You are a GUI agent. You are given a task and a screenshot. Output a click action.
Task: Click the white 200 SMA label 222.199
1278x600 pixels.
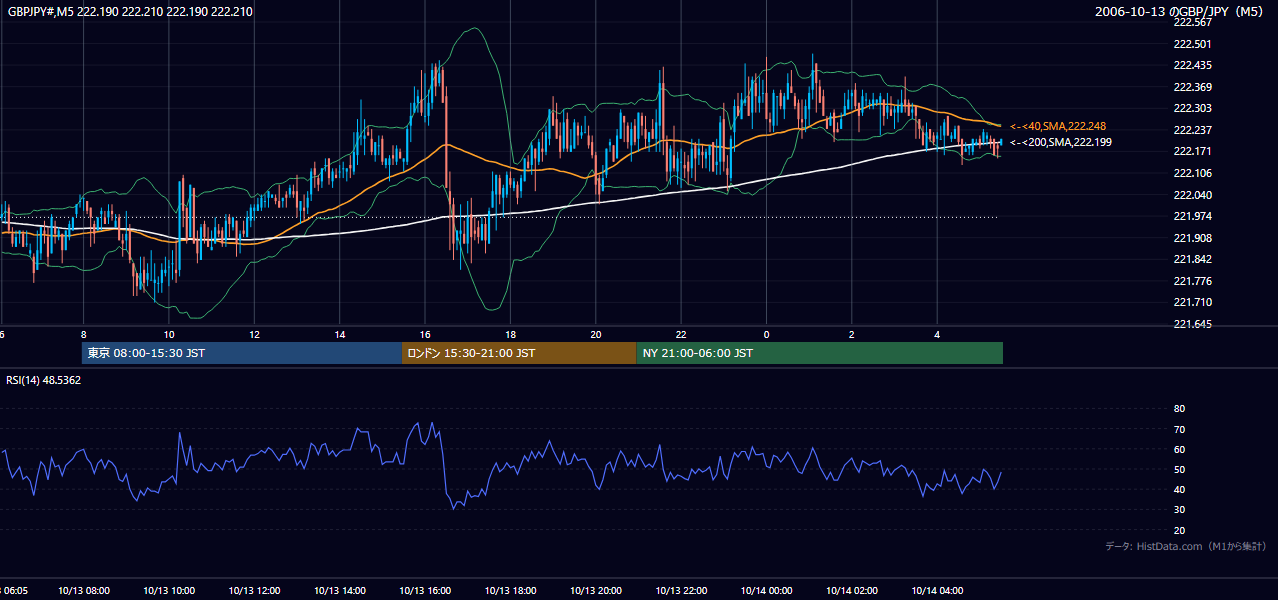click(1060, 142)
